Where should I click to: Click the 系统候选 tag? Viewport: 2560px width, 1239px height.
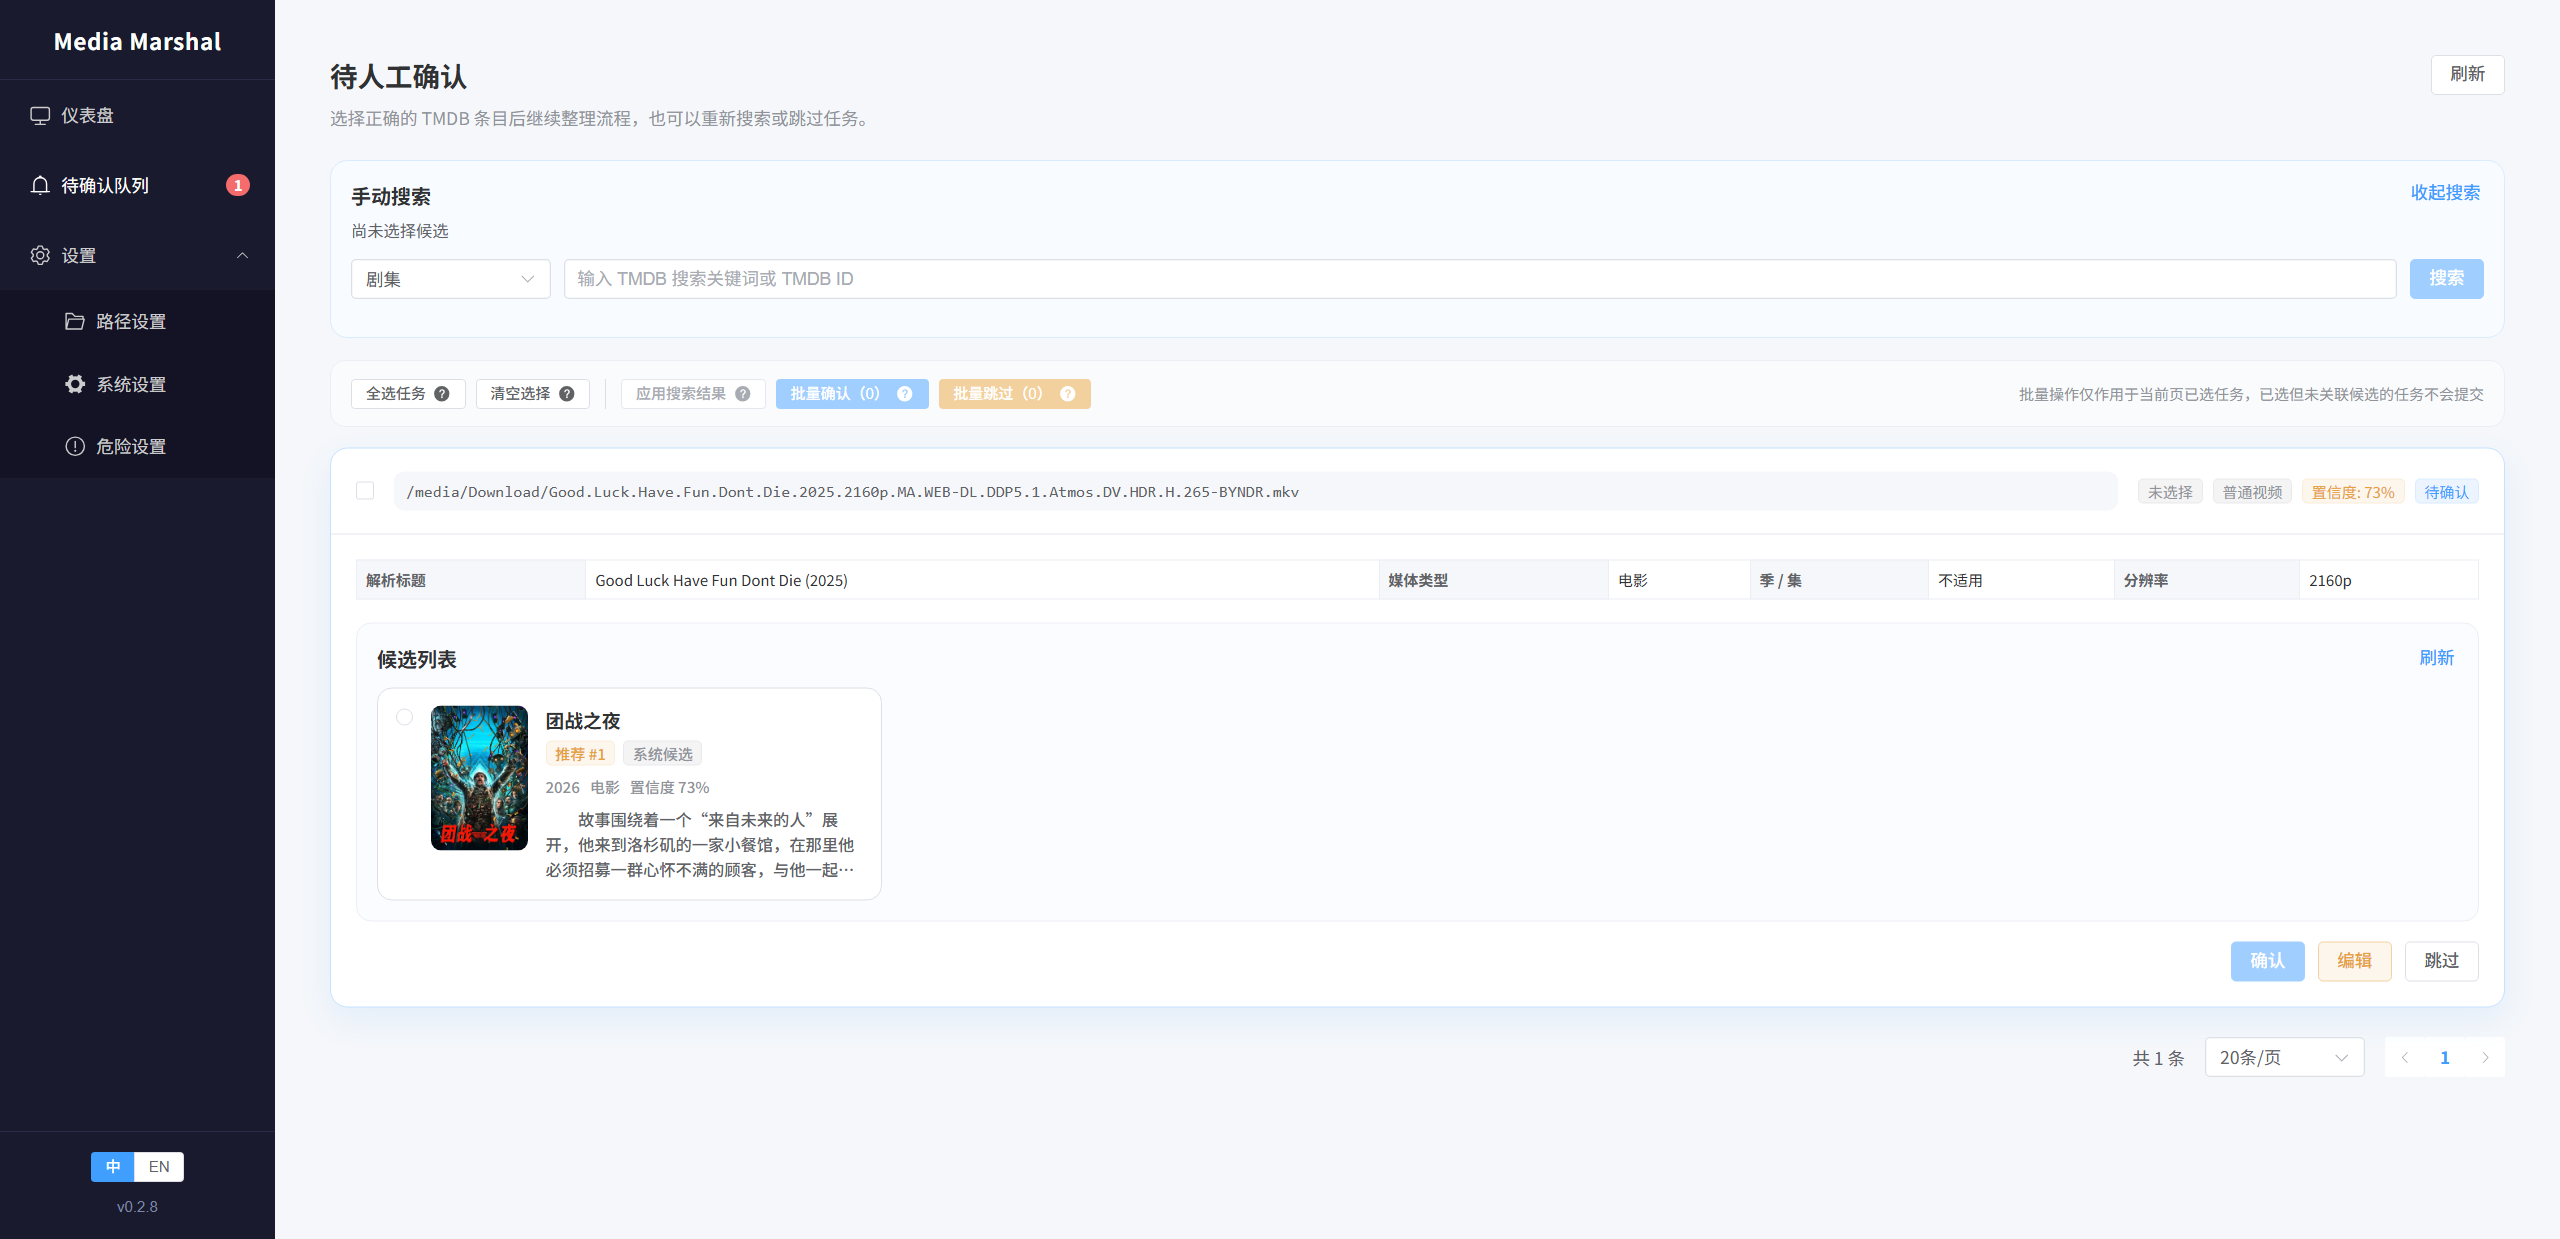click(662, 754)
